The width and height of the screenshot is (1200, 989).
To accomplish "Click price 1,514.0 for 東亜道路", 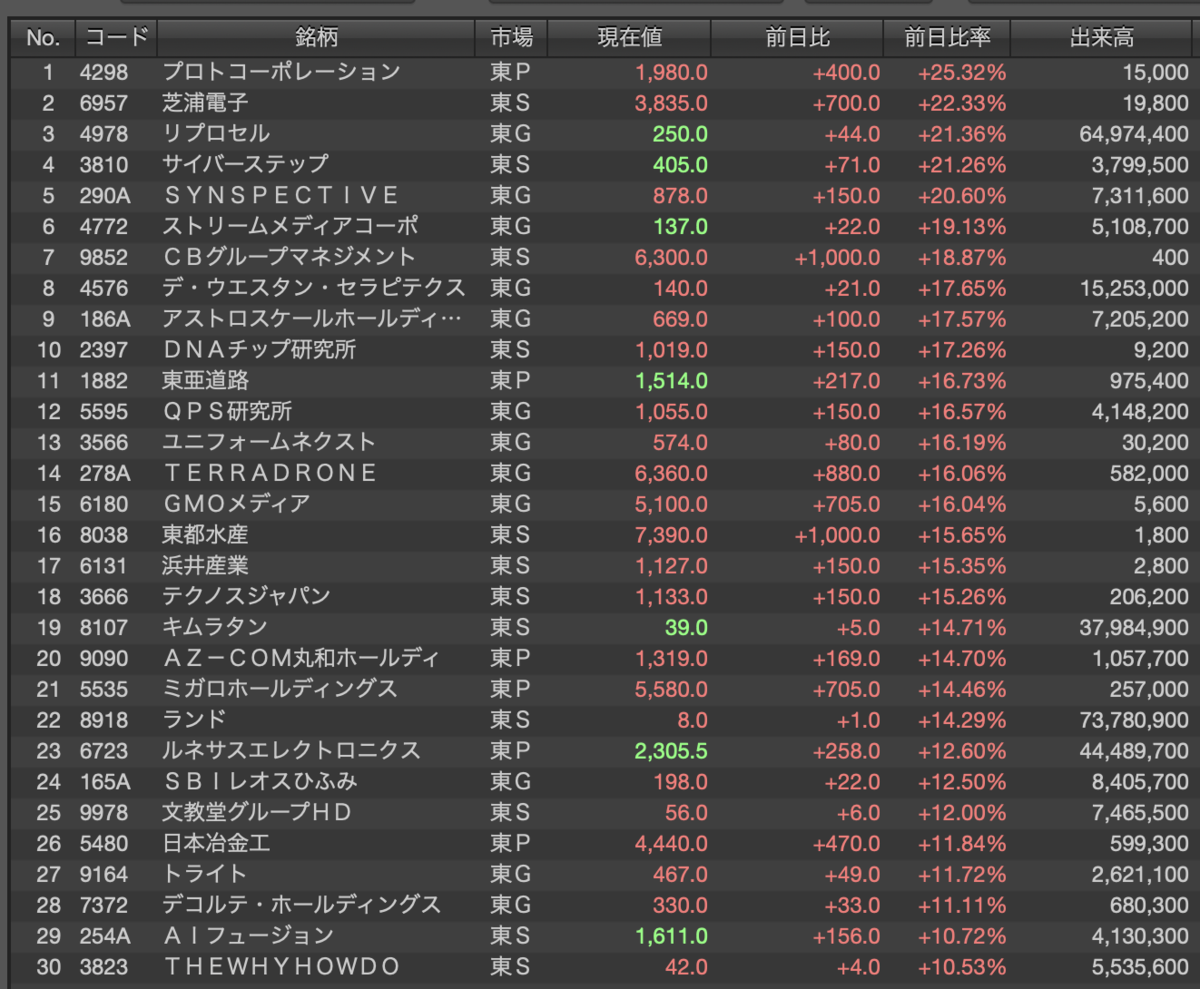I will [671, 381].
